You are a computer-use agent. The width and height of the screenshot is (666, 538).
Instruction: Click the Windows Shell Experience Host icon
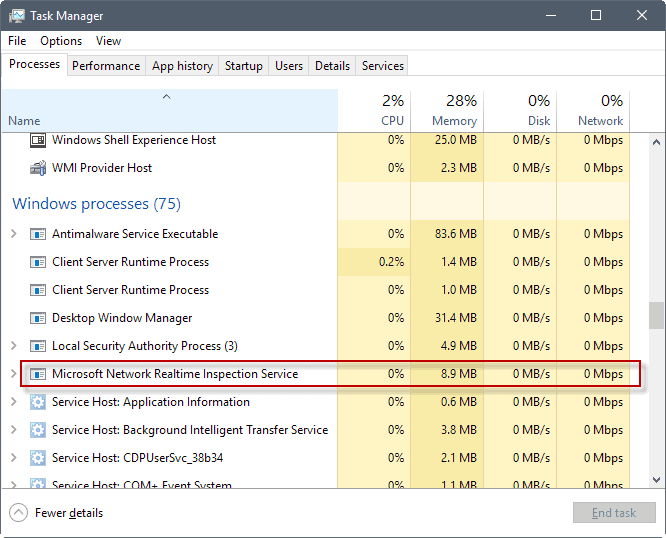[x=38, y=140]
